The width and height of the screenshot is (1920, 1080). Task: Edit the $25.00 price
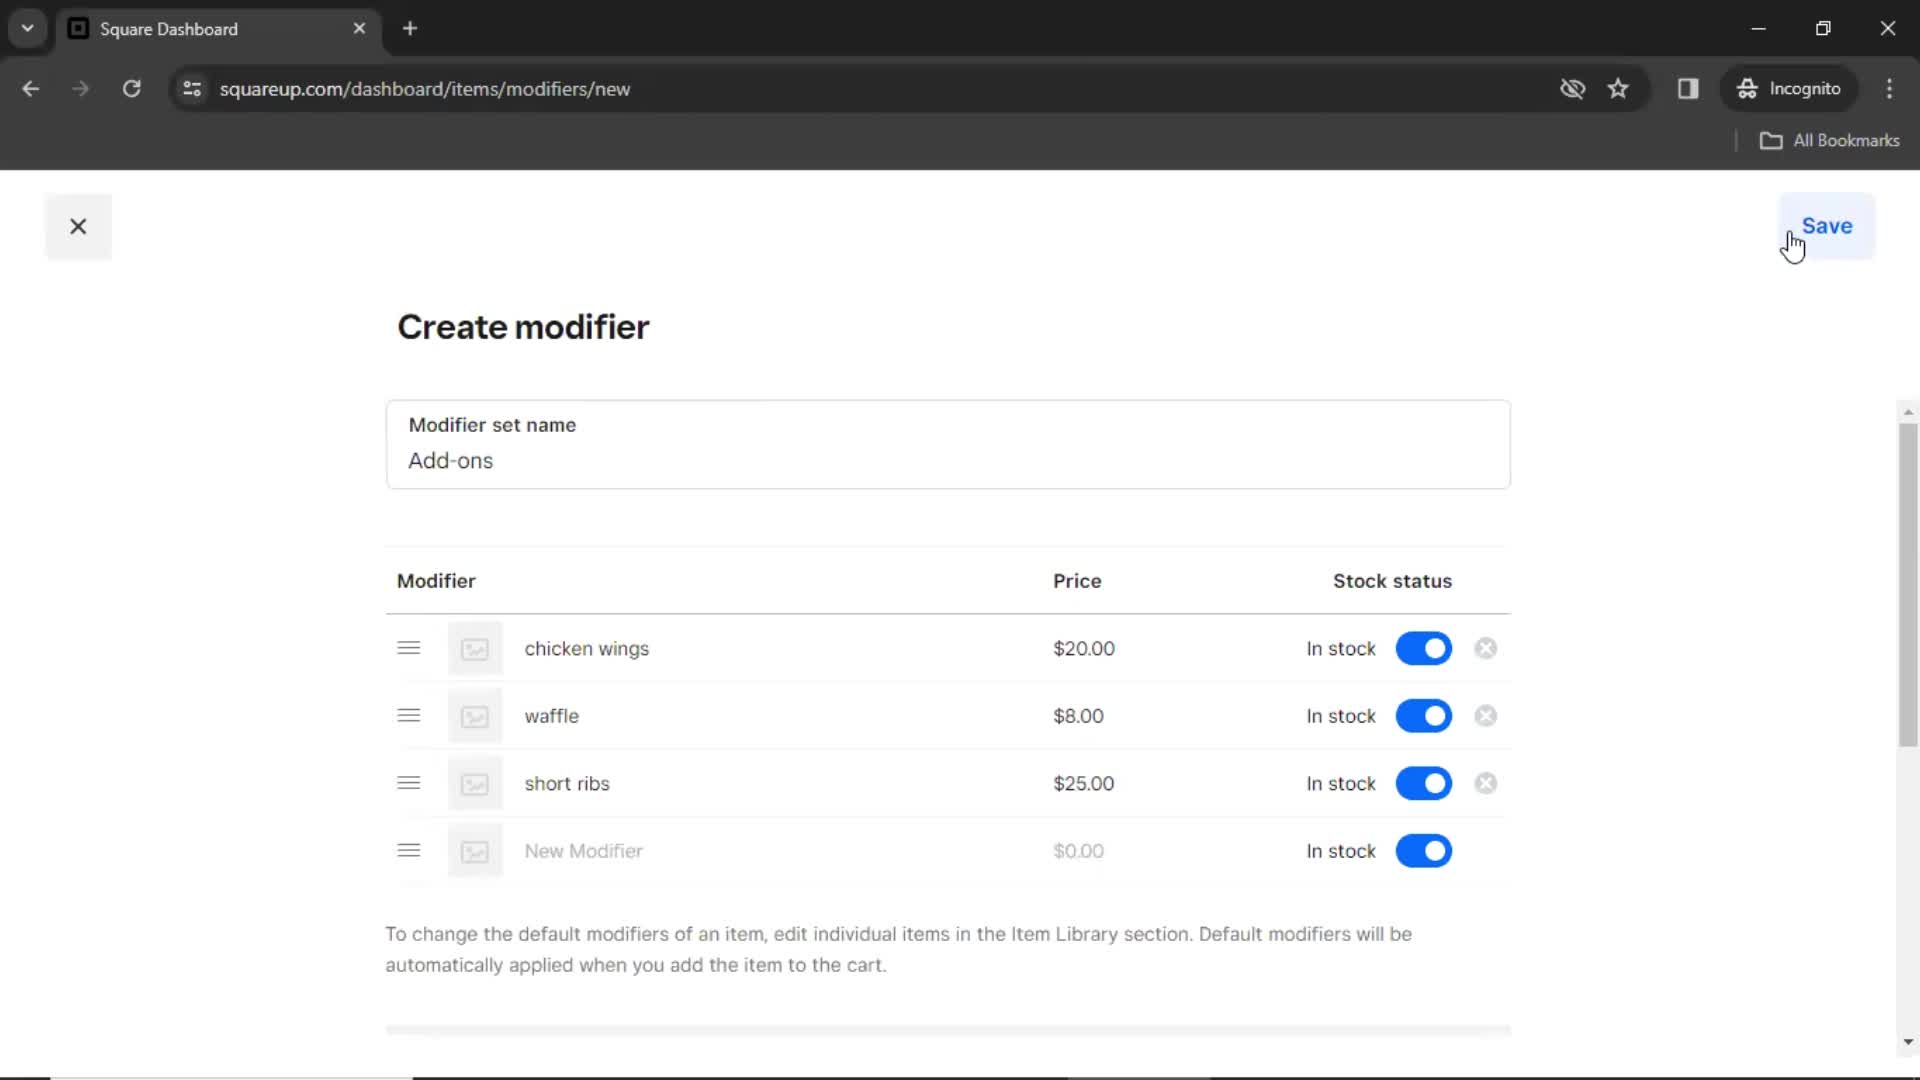click(x=1084, y=783)
